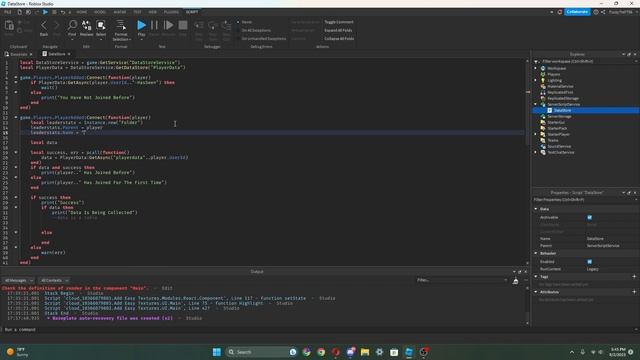Screen dimensions: 640x360
Task: Switch to the TEST ribbon tab
Action: point(138,12)
